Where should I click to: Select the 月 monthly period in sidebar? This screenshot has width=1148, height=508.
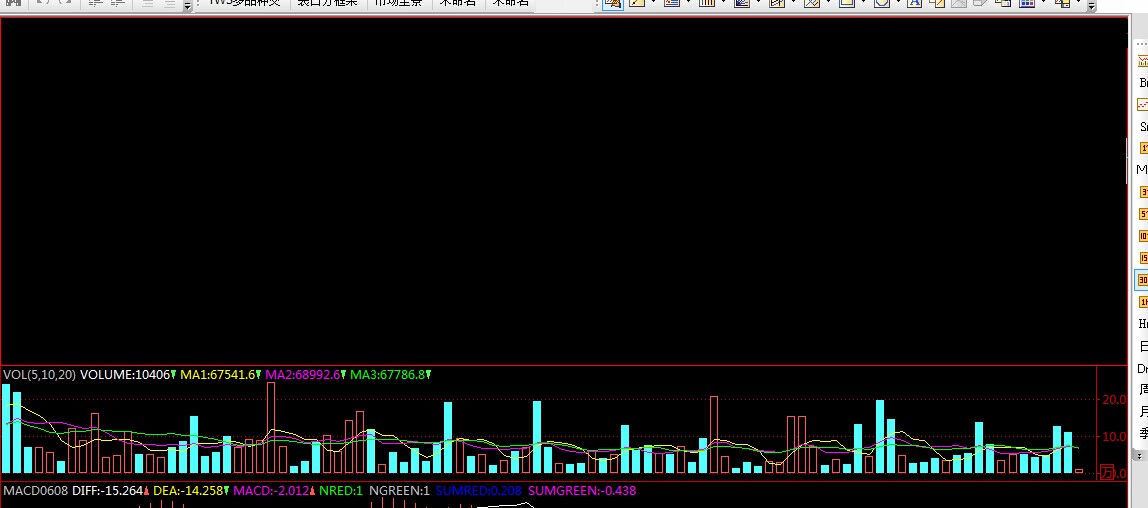1143,411
